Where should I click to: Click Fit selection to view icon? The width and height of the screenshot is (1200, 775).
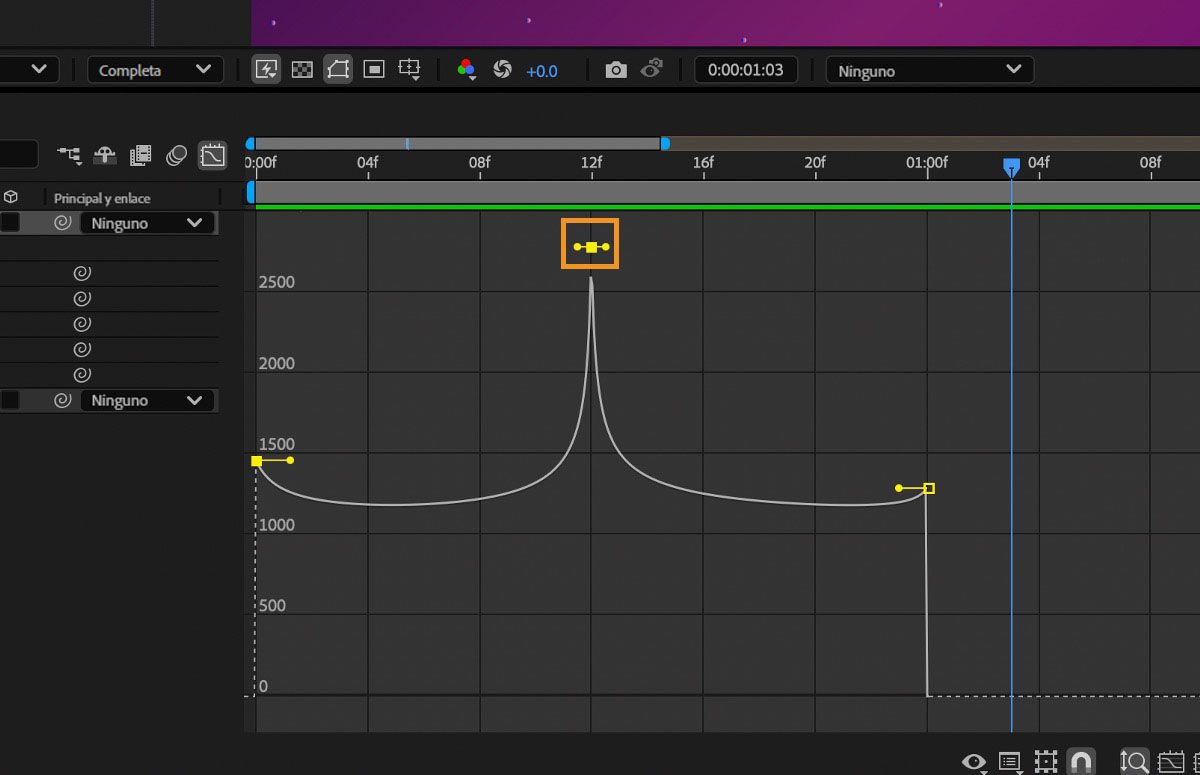1170,762
